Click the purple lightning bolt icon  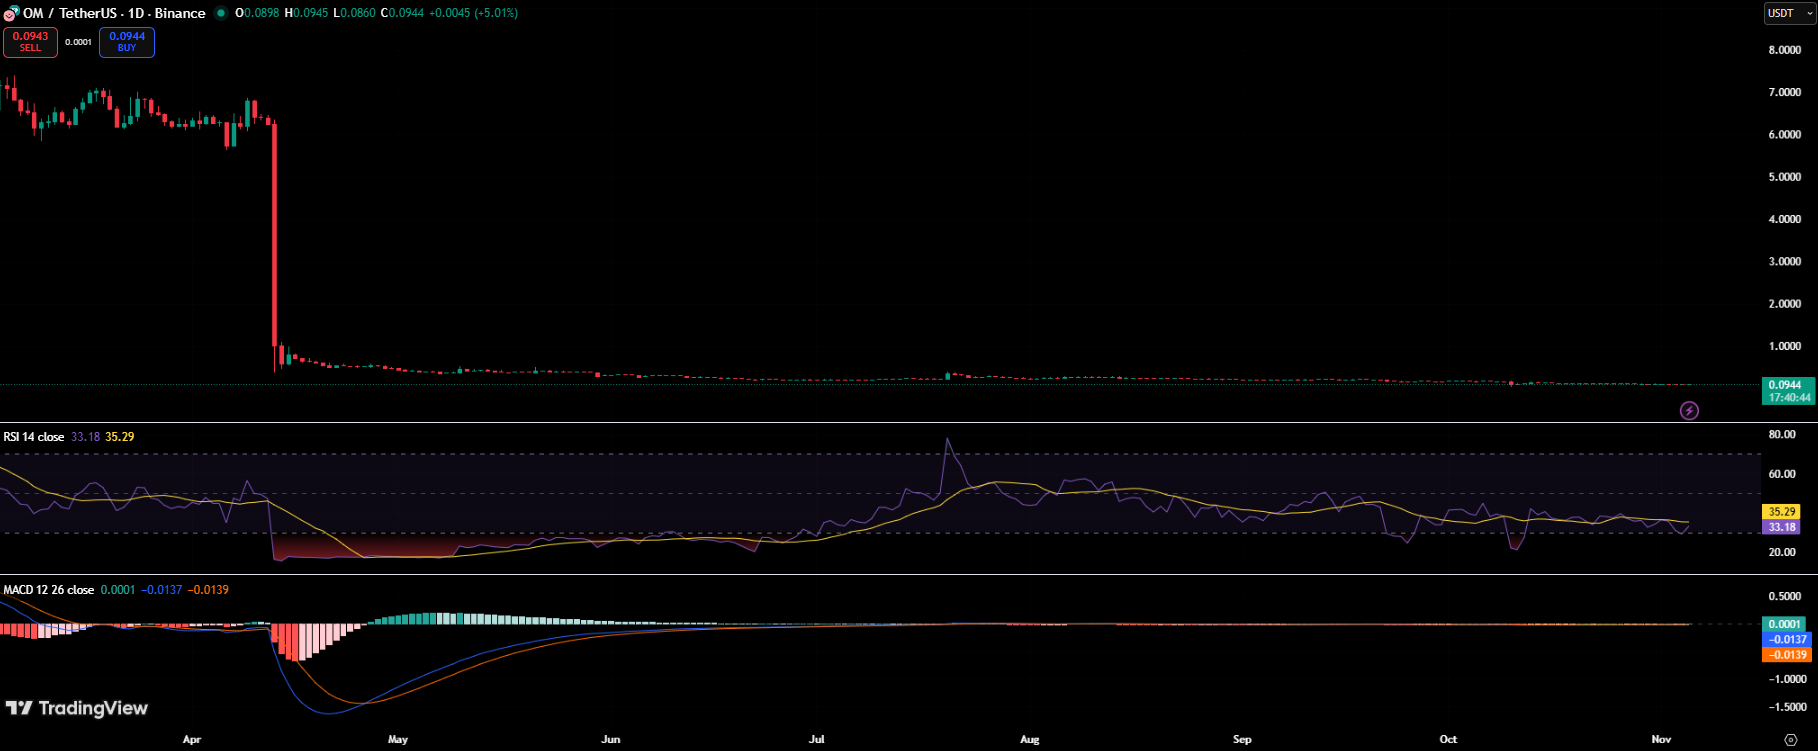1689,410
